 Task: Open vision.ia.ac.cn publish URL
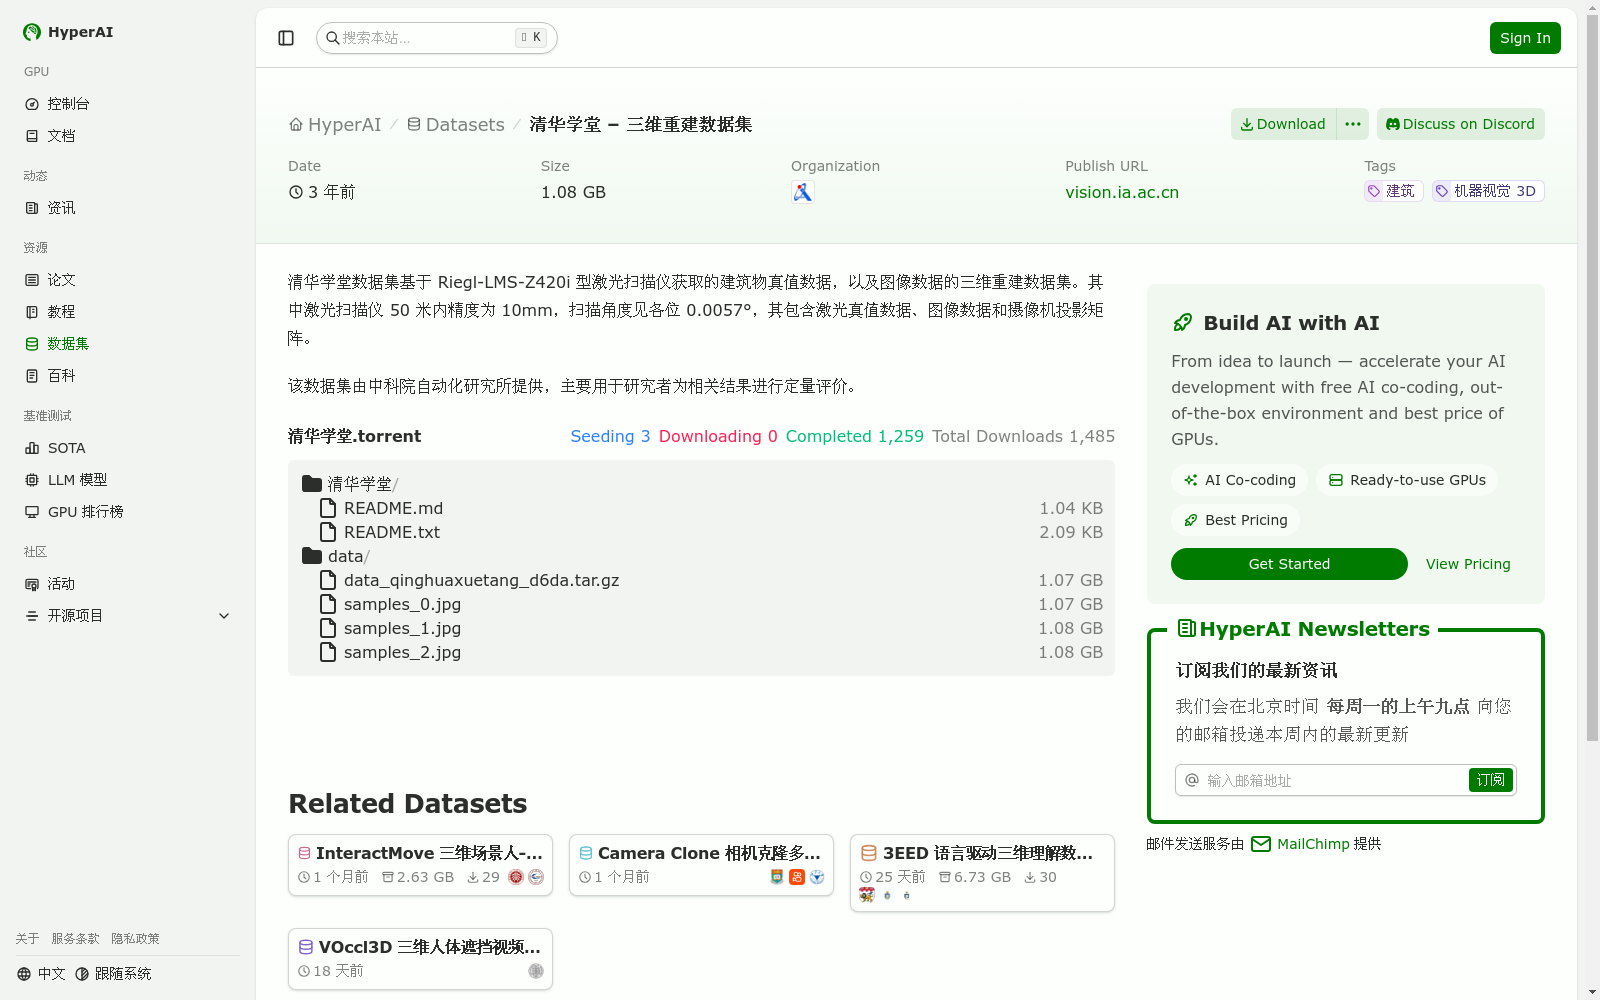(1122, 193)
